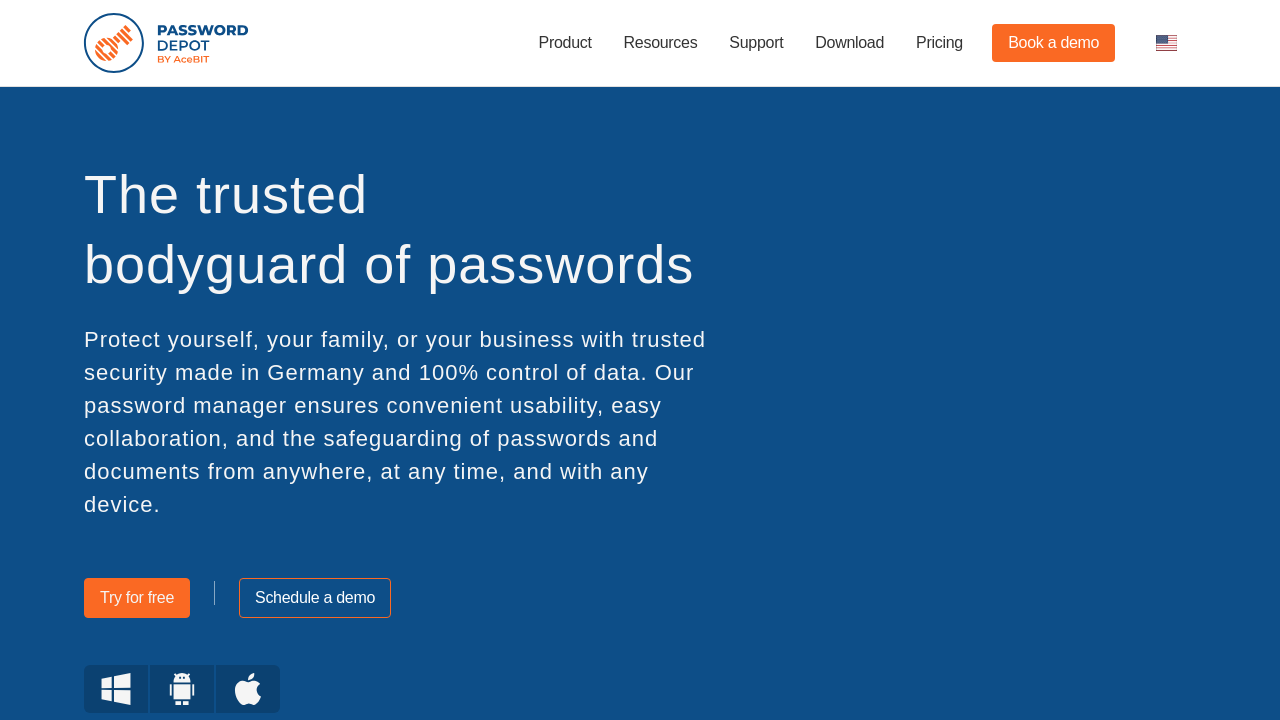Open the US flag language selector

coord(1166,43)
